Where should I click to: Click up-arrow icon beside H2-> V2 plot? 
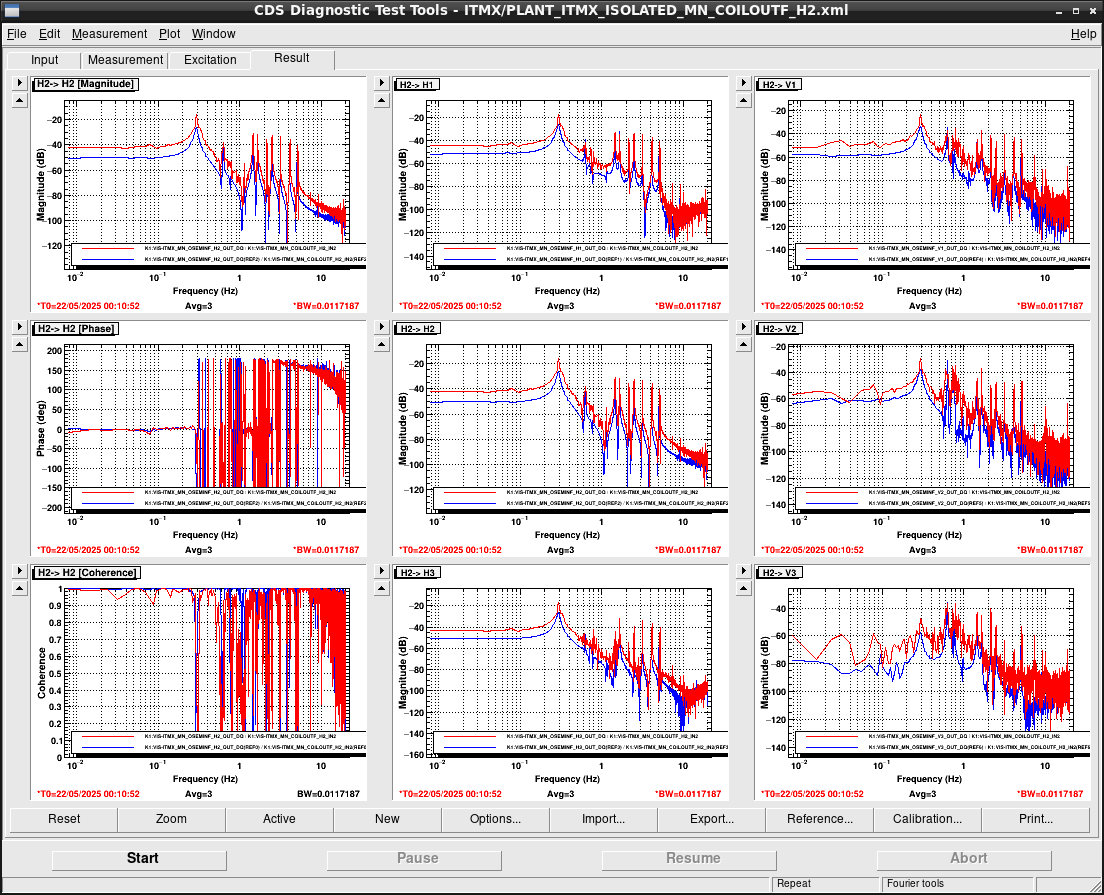pyautogui.click(x=744, y=345)
